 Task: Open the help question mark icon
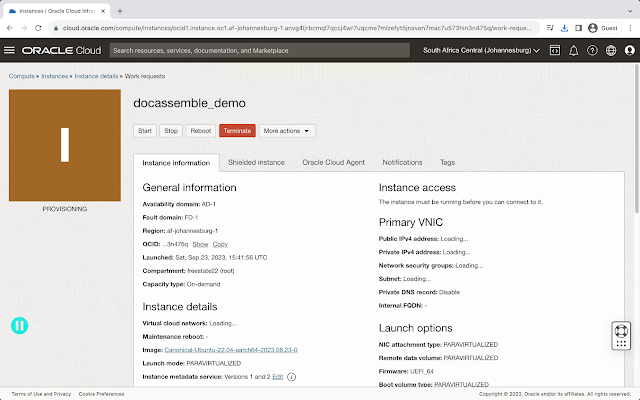coord(592,50)
